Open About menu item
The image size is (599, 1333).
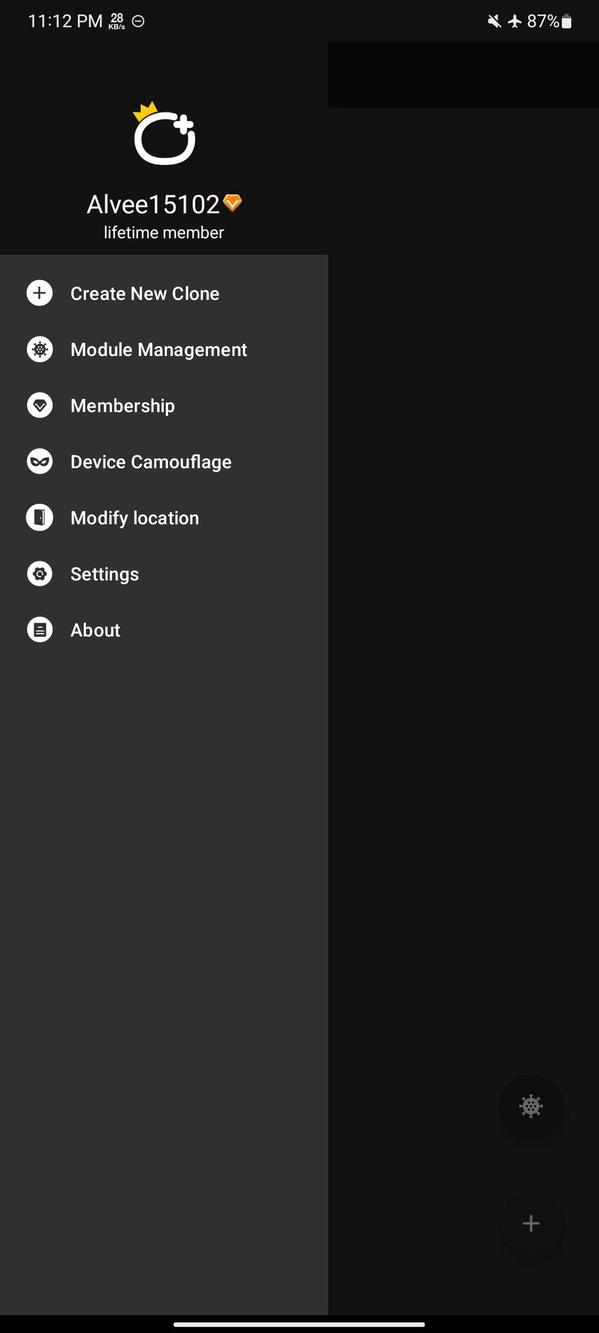[164, 629]
